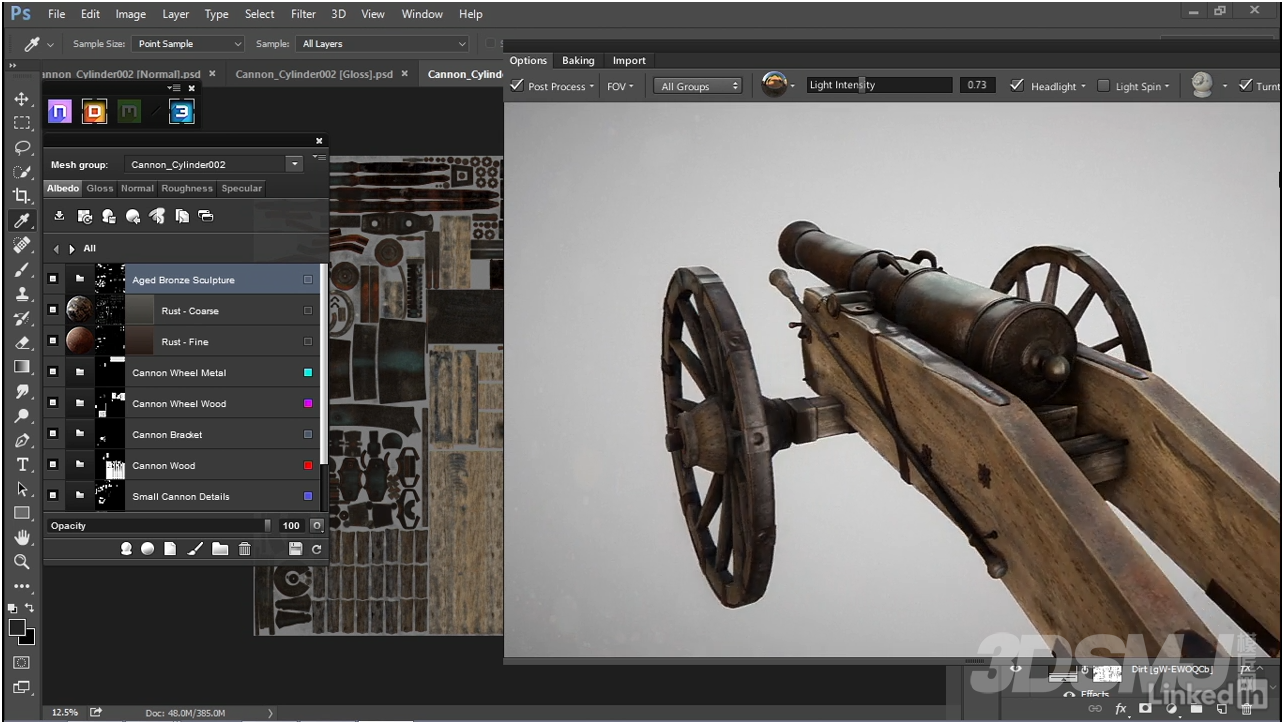Screen dimensions: 1284x724
Task: Open the All Groups dropdown in viewer
Action: tap(699, 87)
